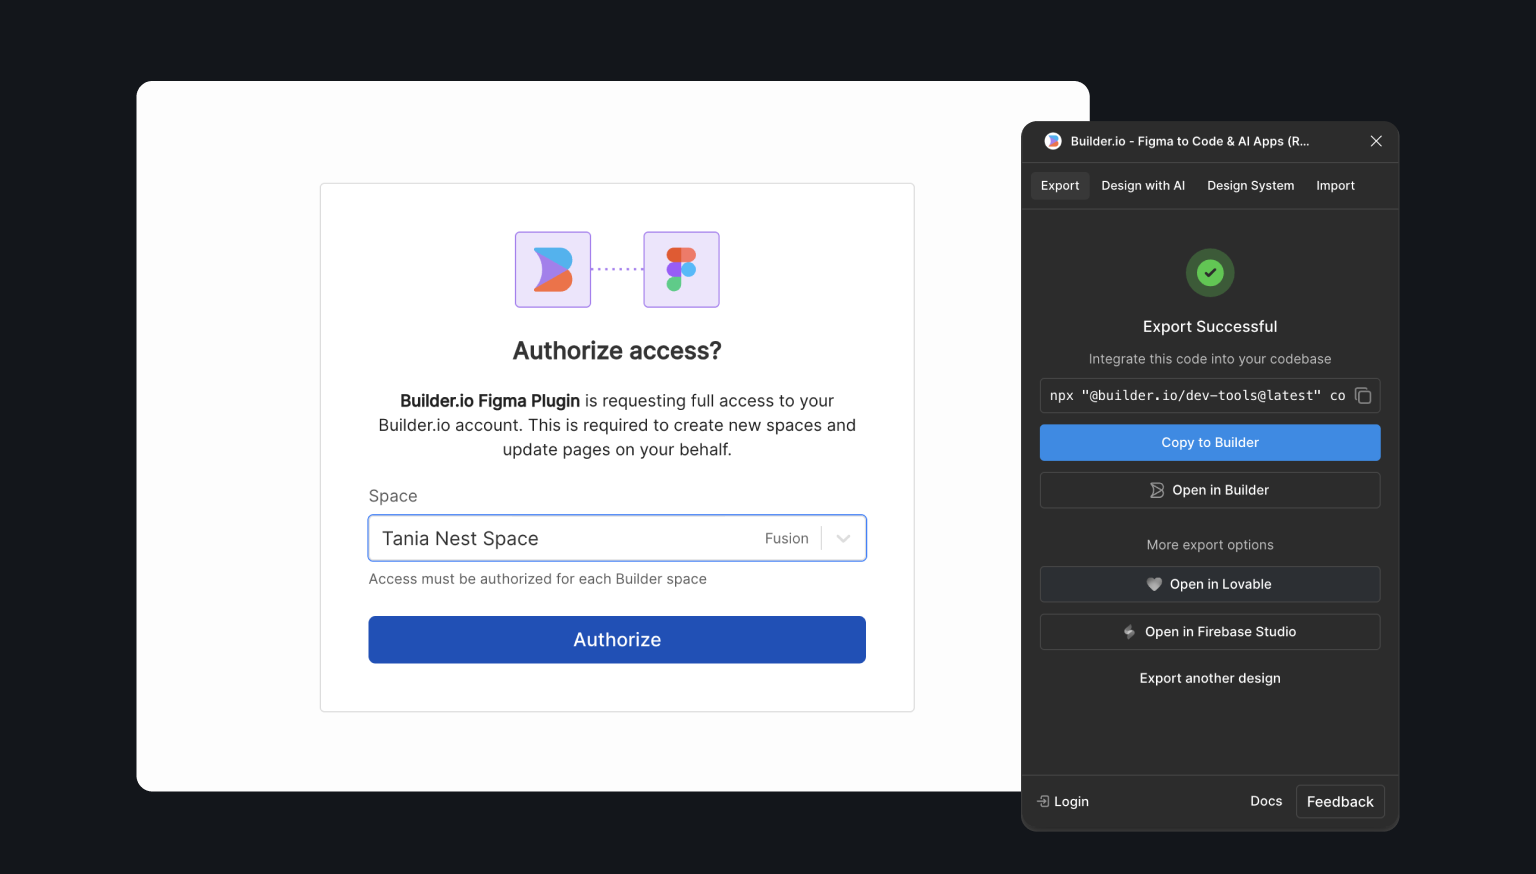Expand the Space dropdown chevron
This screenshot has height=874, width=1536.
(x=843, y=539)
